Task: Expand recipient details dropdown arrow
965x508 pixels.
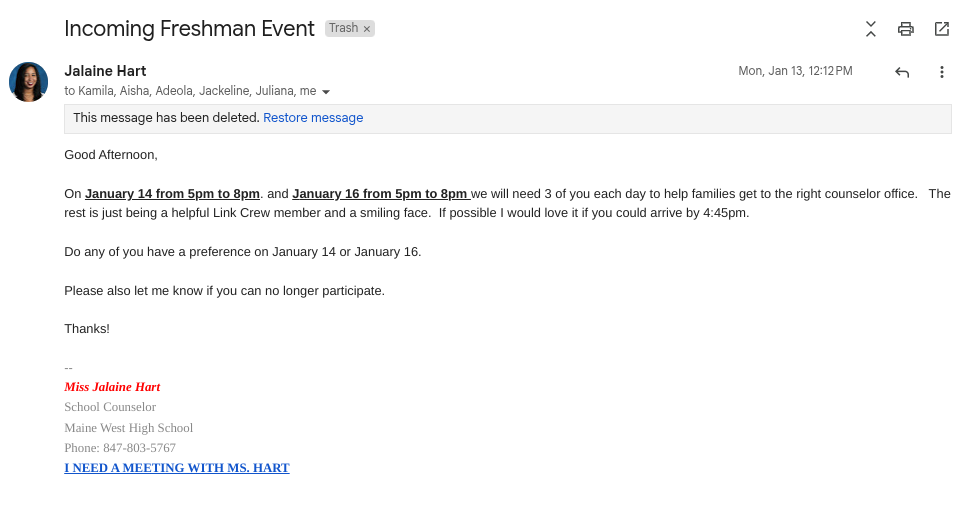Action: pyautogui.click(x=326, y=92)
